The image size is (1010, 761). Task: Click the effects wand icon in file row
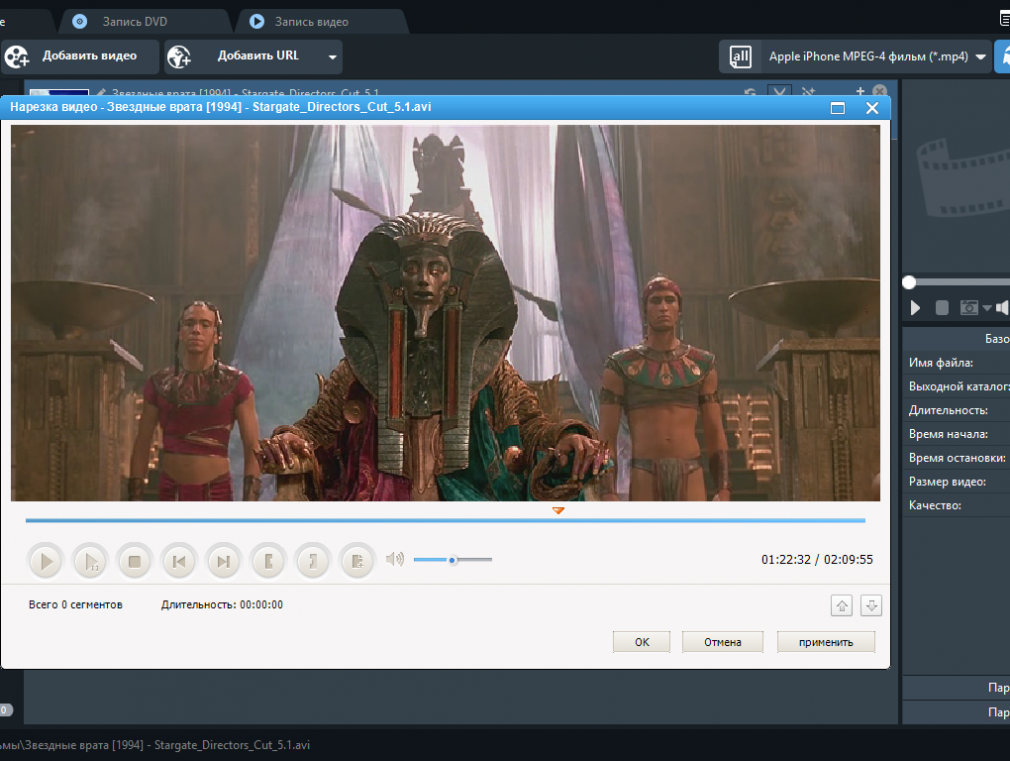(808, 92)
